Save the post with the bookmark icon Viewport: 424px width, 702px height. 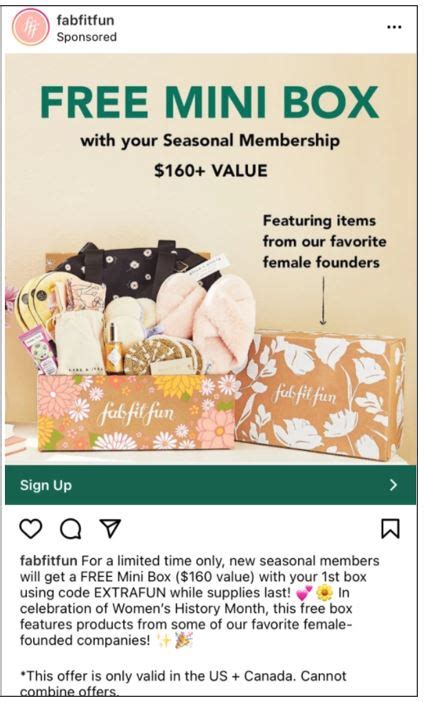(390, 529)
